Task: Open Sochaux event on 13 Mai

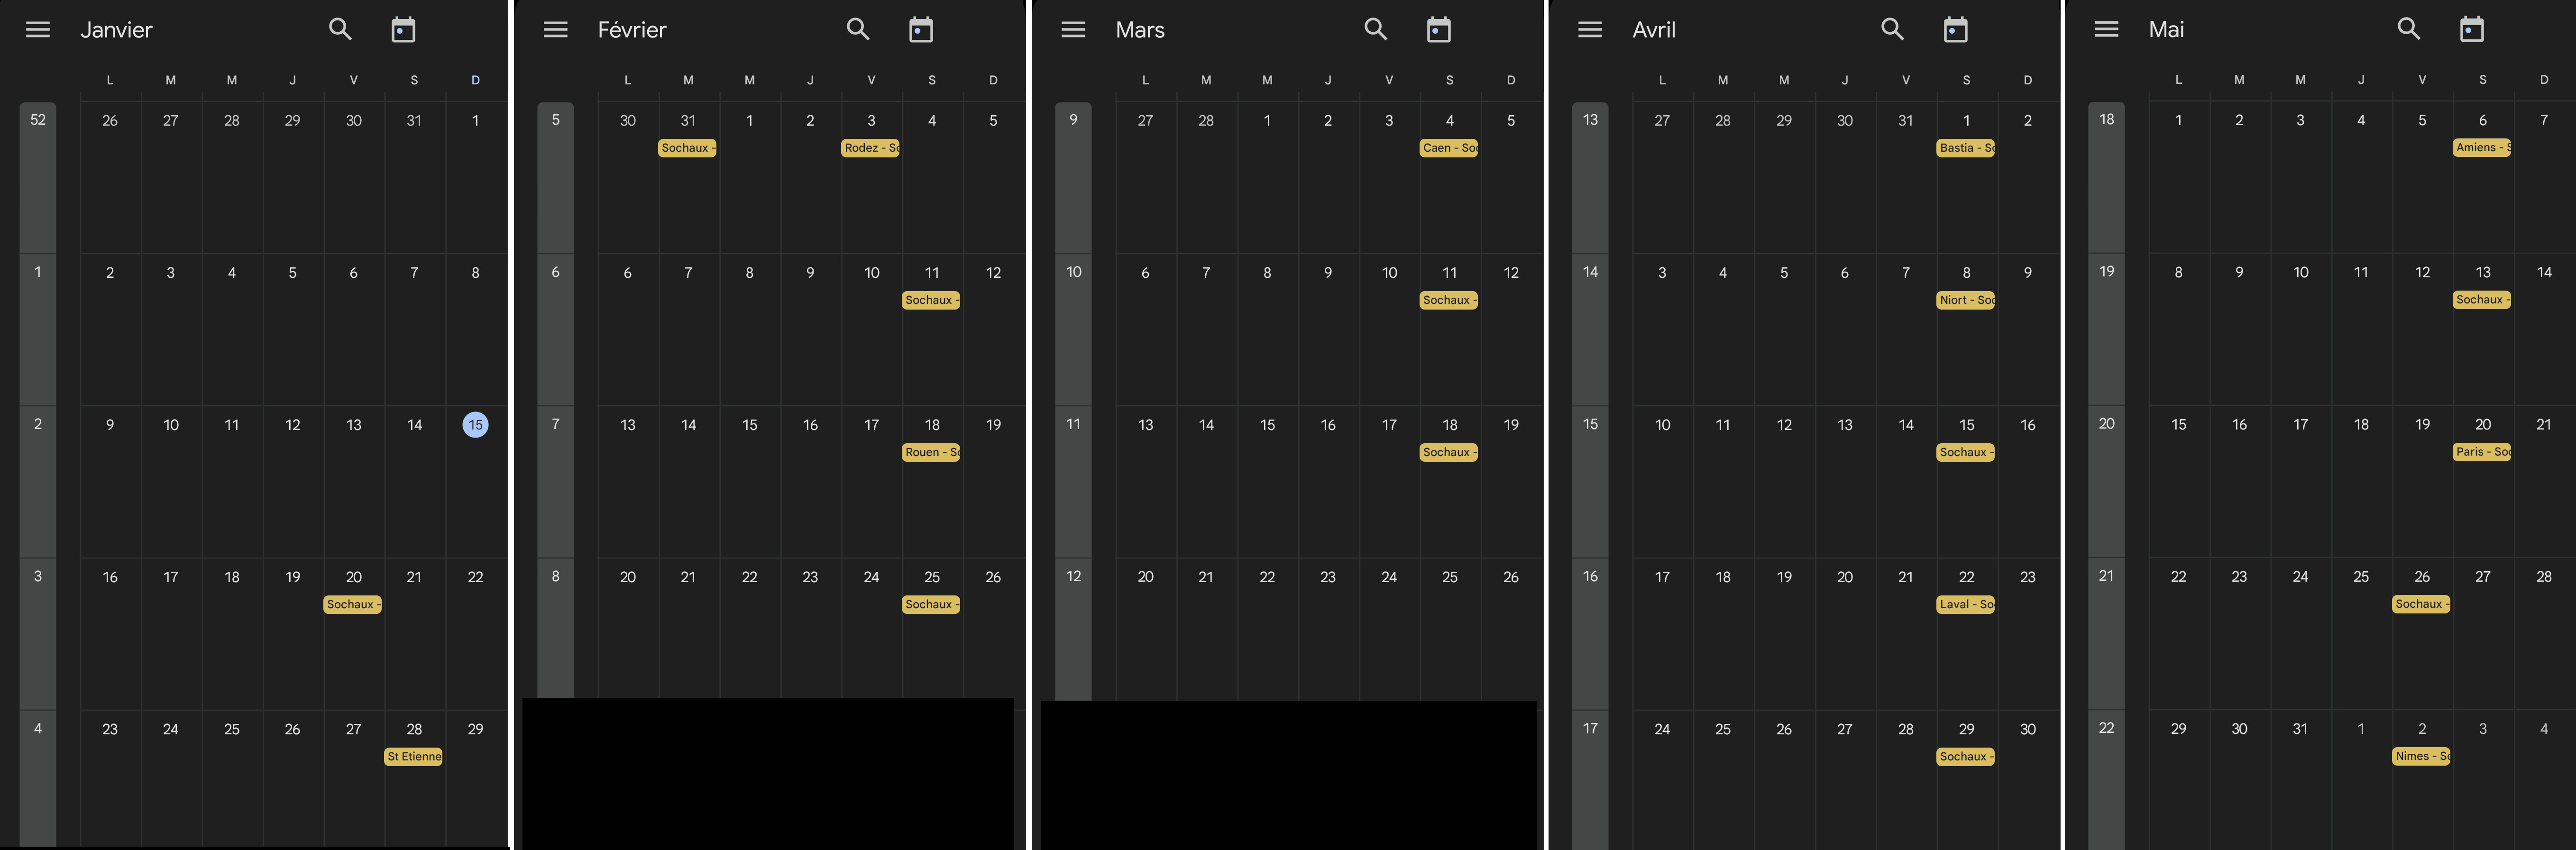Action: coord(2482,299)
